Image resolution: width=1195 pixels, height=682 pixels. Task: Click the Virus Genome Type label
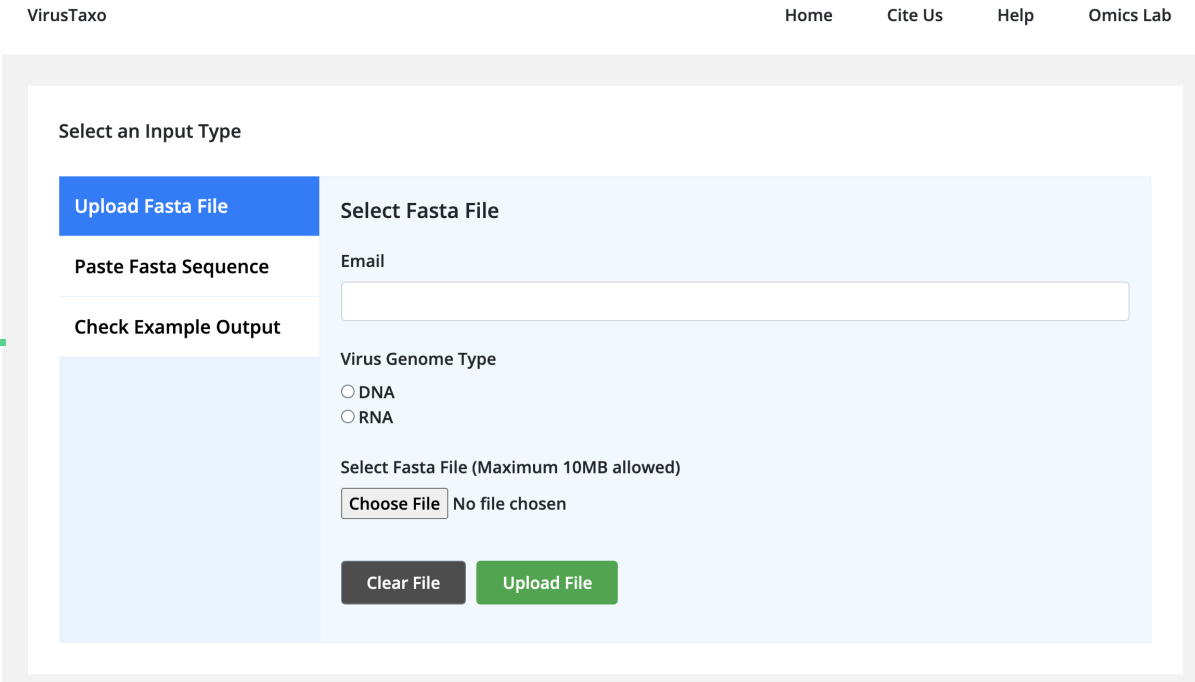(x=418, y=359)
